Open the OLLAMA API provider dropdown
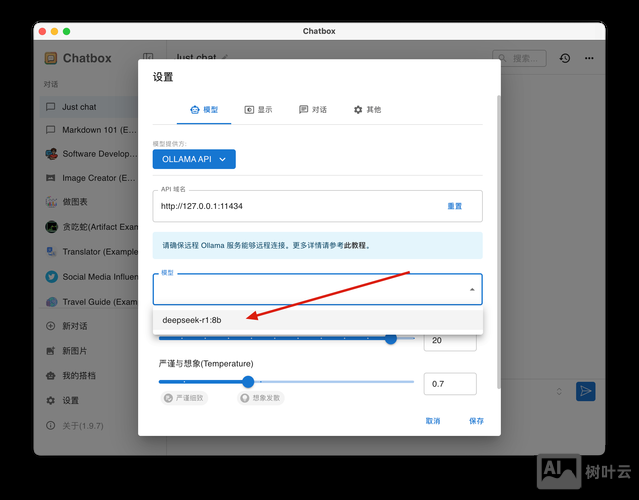This screenshot has height=500, width=639. (x=194, y=158)
